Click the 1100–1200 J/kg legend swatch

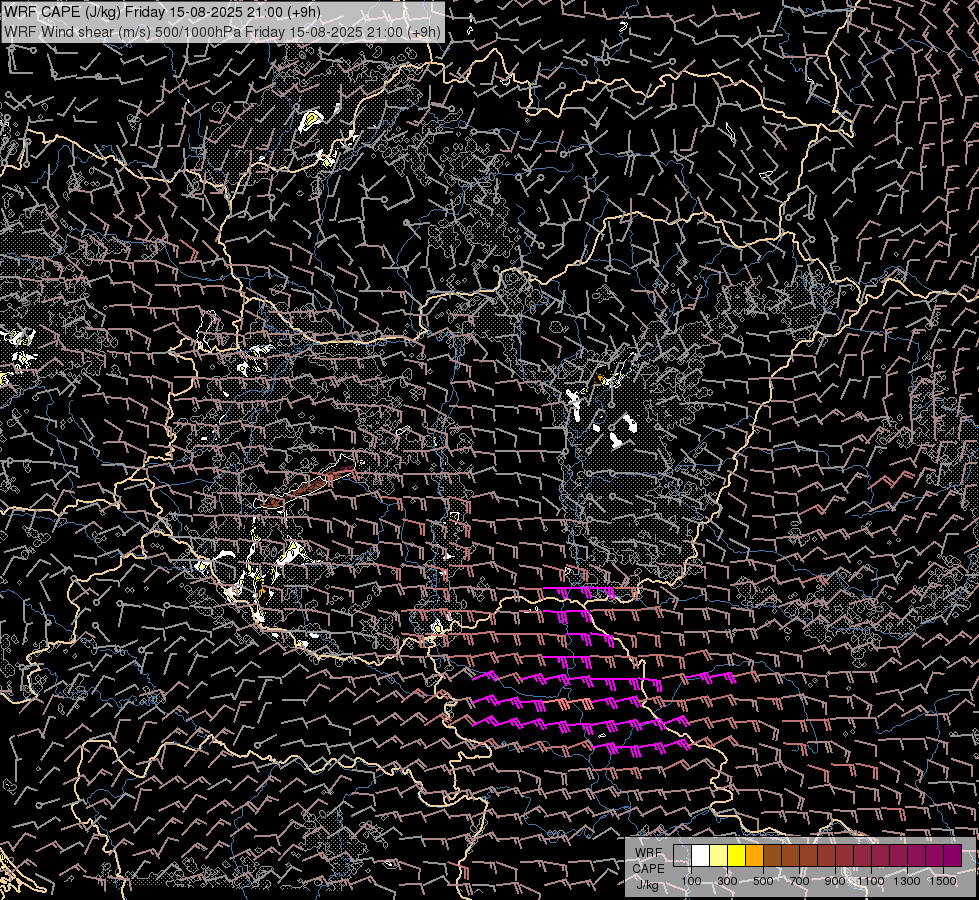[x=880, y=856]
